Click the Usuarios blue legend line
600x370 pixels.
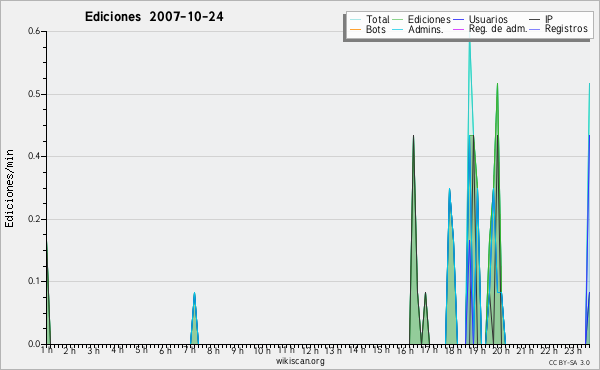(458, 20)
